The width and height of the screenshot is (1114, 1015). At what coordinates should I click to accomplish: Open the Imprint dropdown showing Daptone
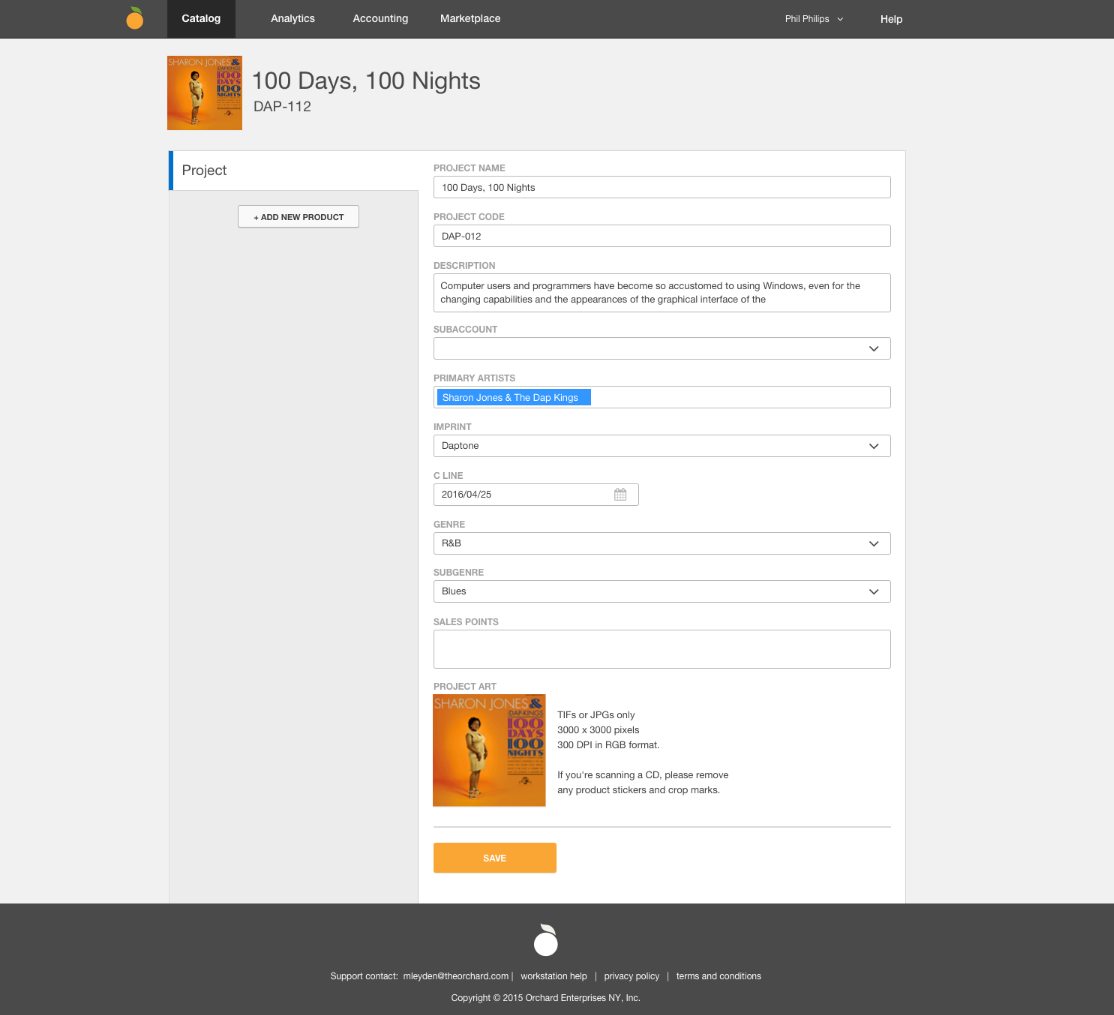pos(661,446)
